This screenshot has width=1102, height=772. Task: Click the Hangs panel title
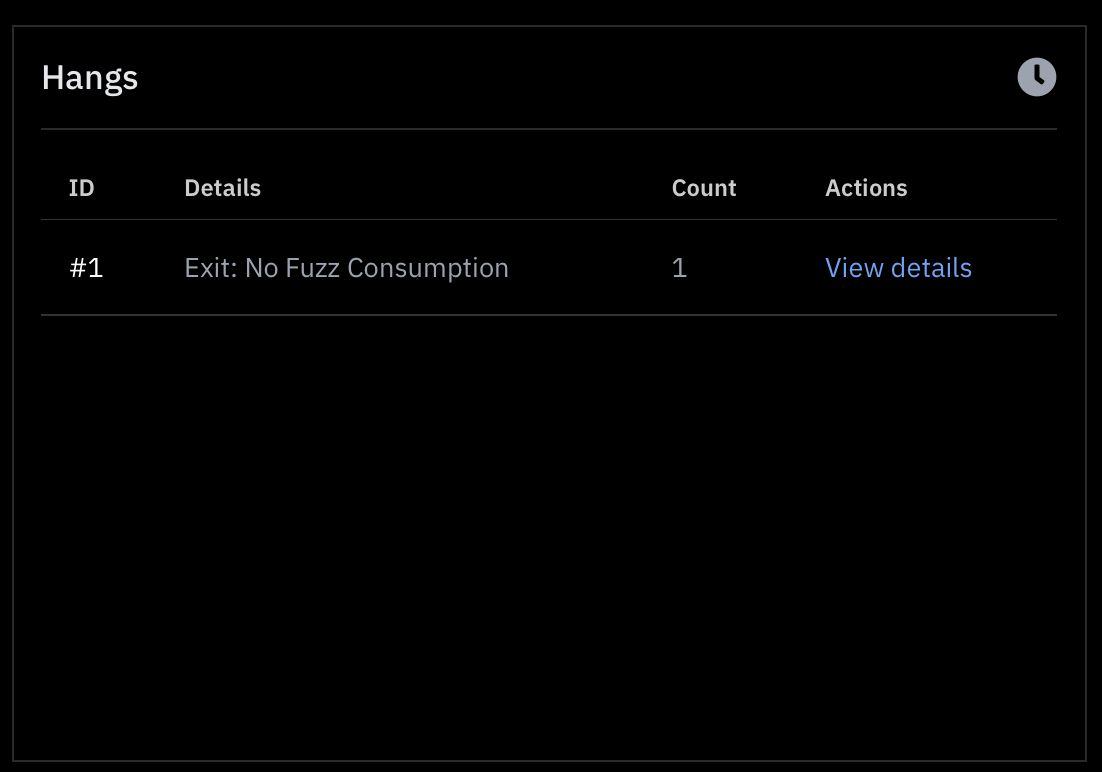point(89,77)
